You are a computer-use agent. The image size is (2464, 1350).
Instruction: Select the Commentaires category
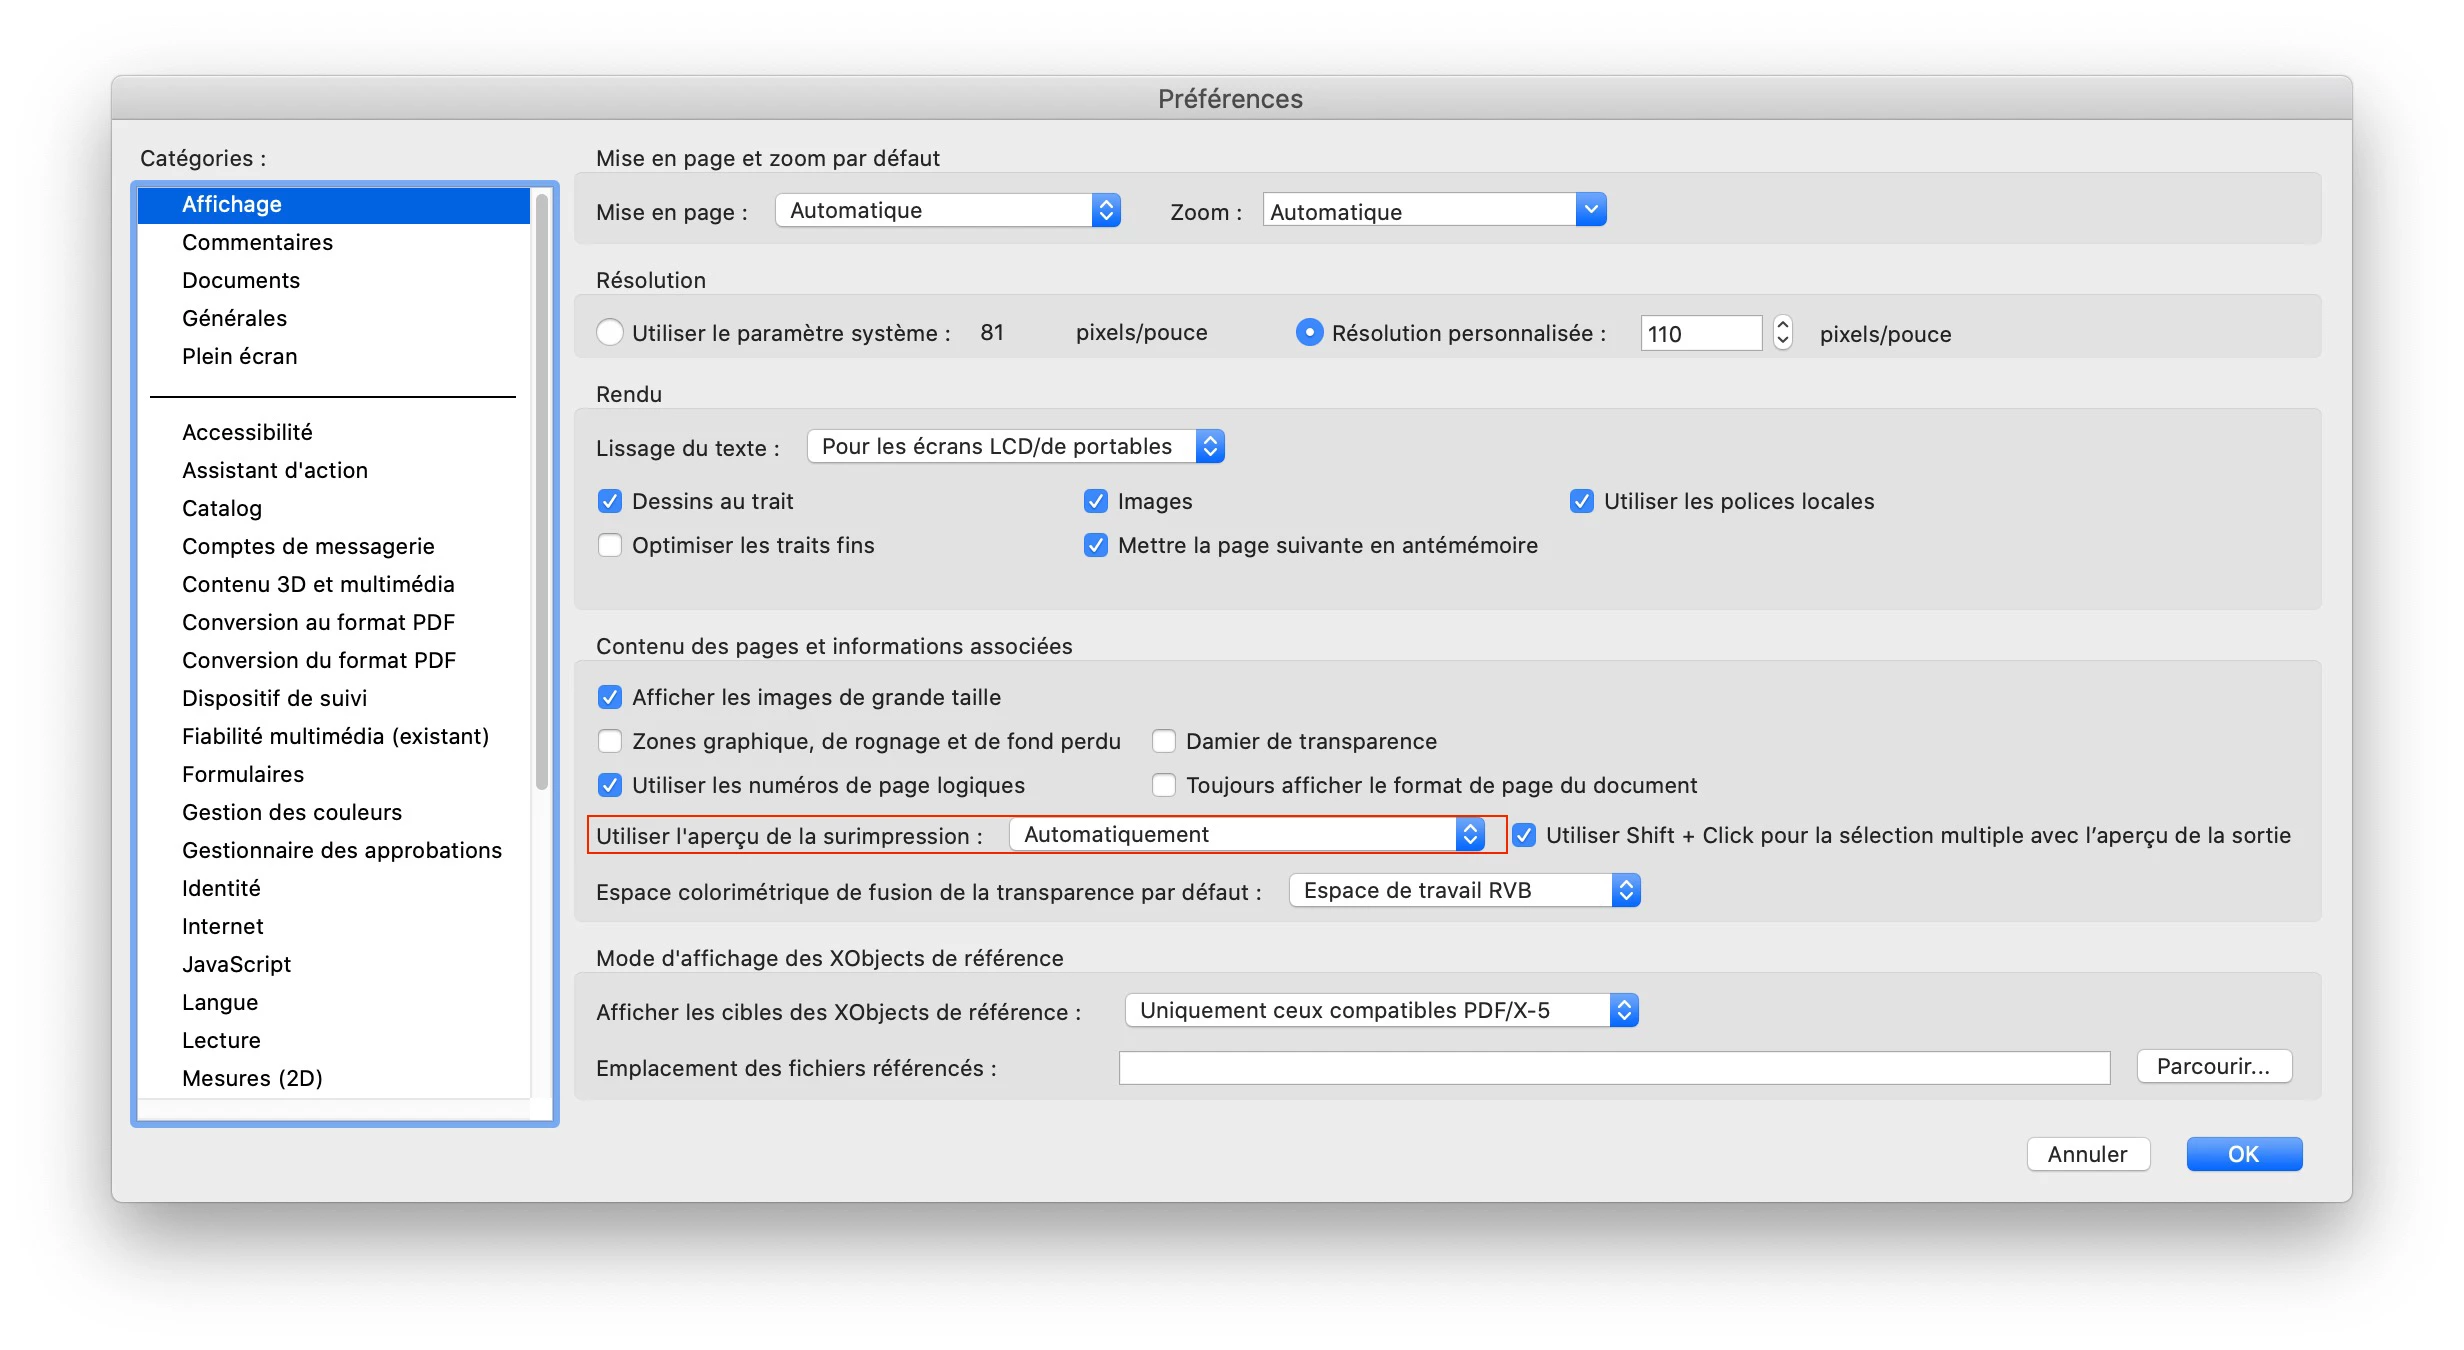point(257,242)
